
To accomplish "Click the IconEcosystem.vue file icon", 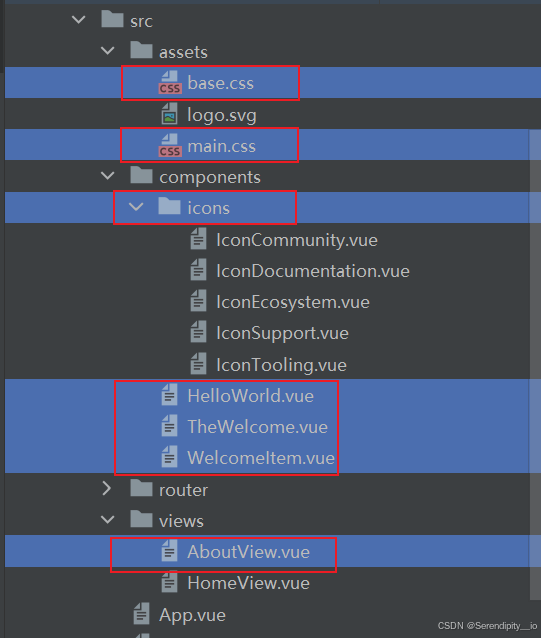I will pos(198,301).
